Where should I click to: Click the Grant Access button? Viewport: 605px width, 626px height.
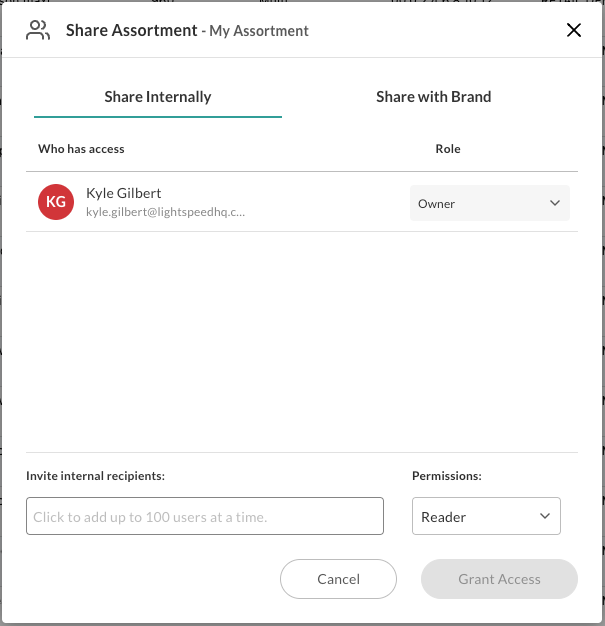point(499,579)
